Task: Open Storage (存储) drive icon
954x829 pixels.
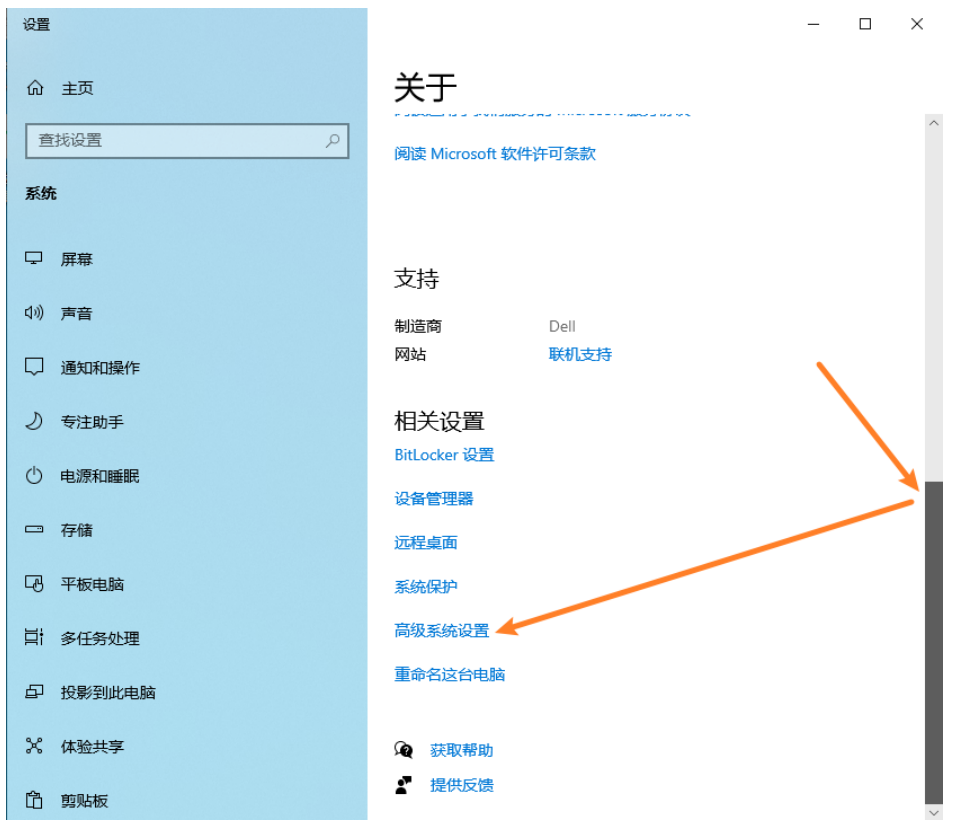Action: tap(35, 530)
